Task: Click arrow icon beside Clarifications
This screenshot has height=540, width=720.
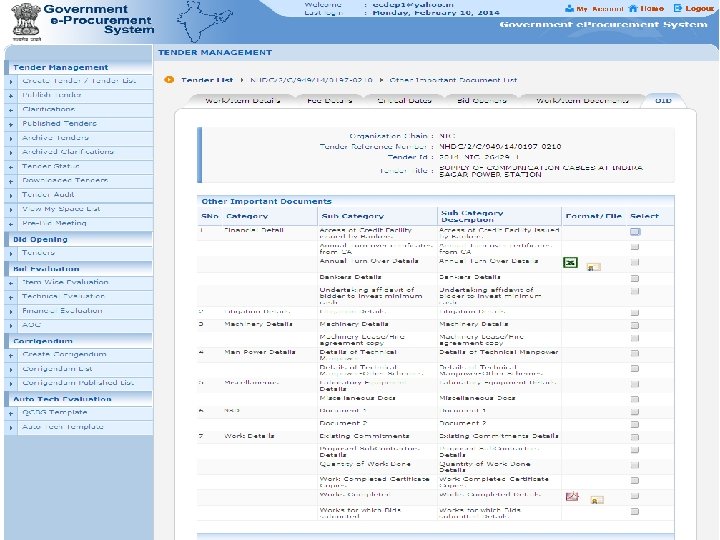Action: pyautogui.click(x=11, y=110)
